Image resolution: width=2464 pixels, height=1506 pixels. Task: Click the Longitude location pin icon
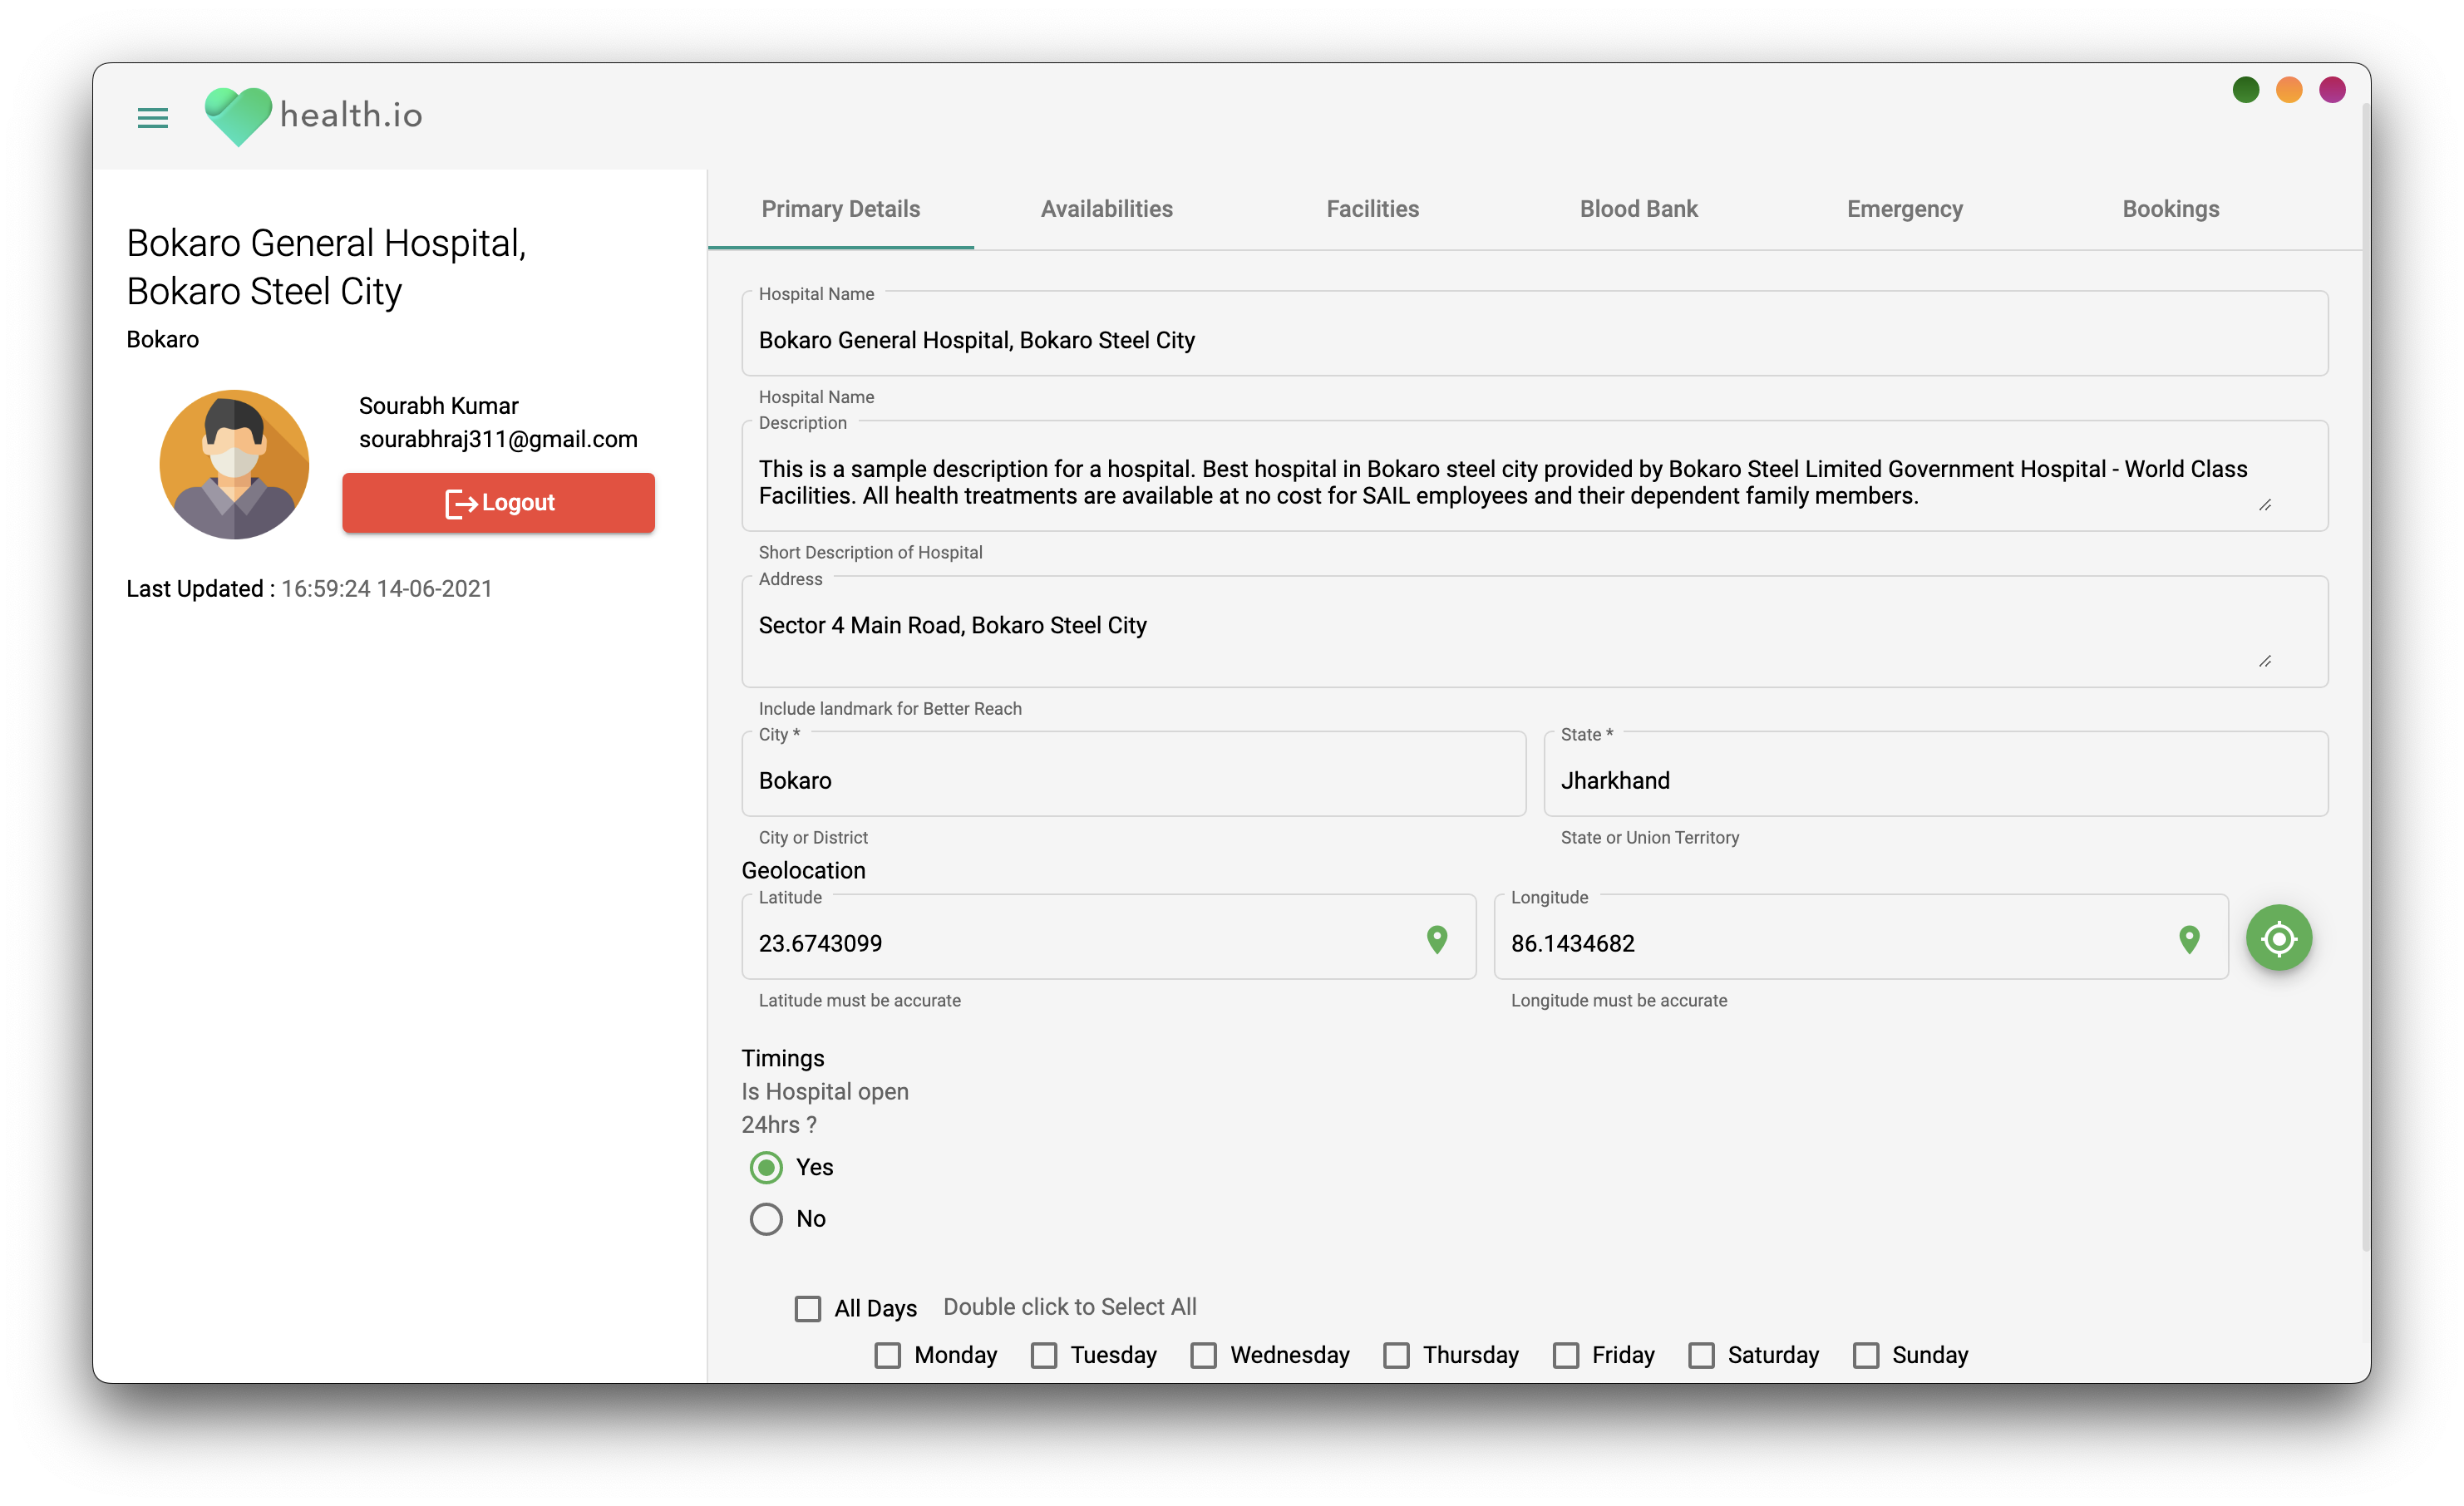(2190, 941)
